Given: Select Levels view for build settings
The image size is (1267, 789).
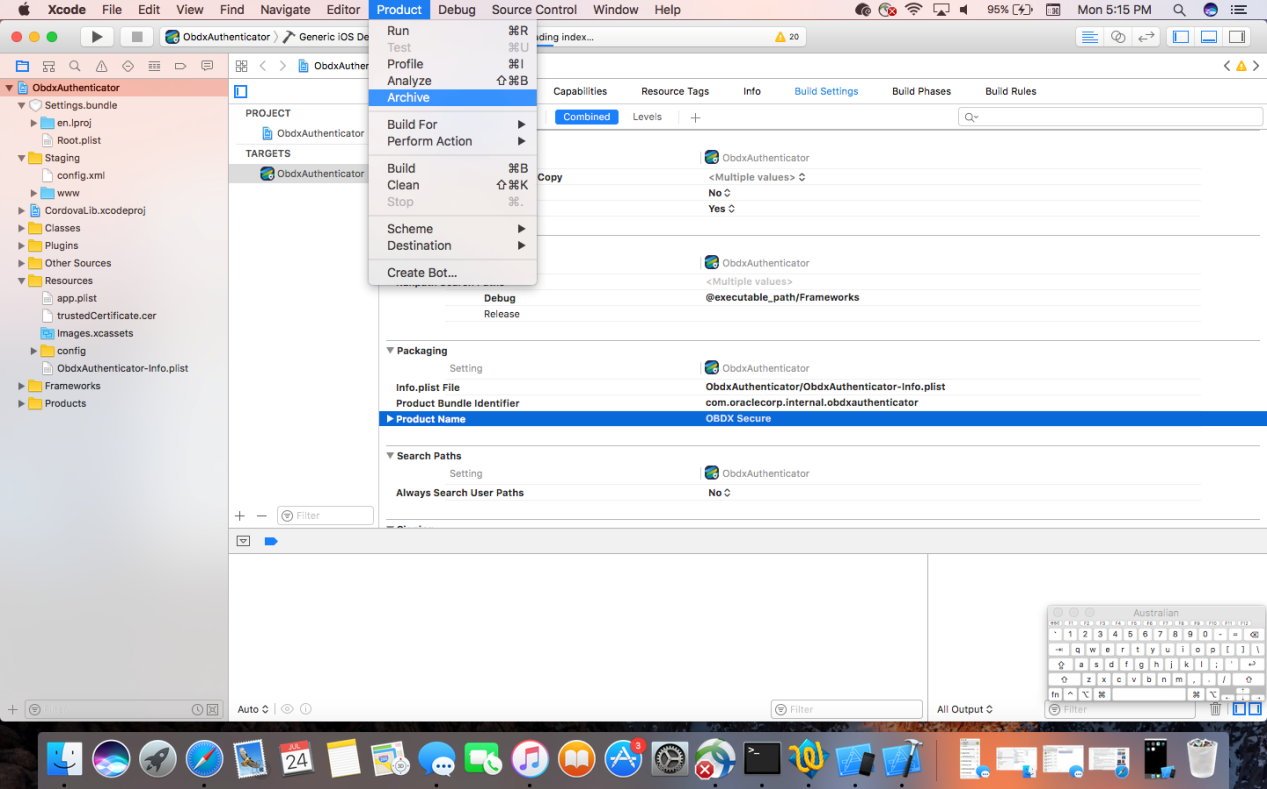Looking at the screenshot, I should [647, 117].
